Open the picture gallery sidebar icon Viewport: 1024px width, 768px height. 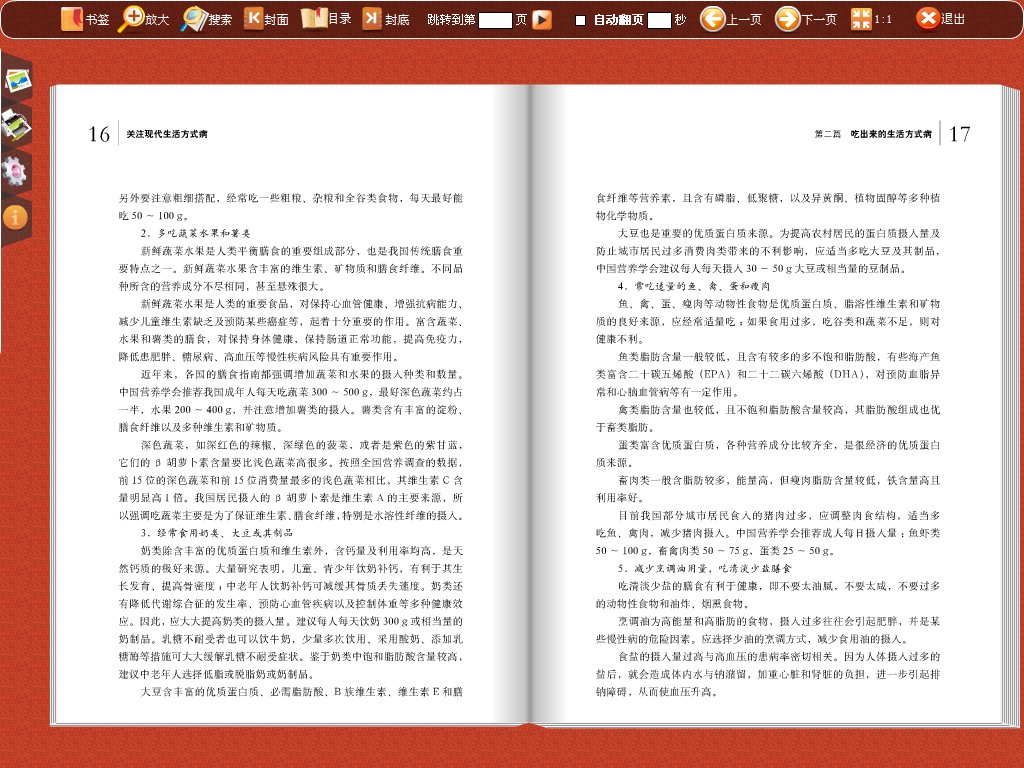[x=18, y=80]
